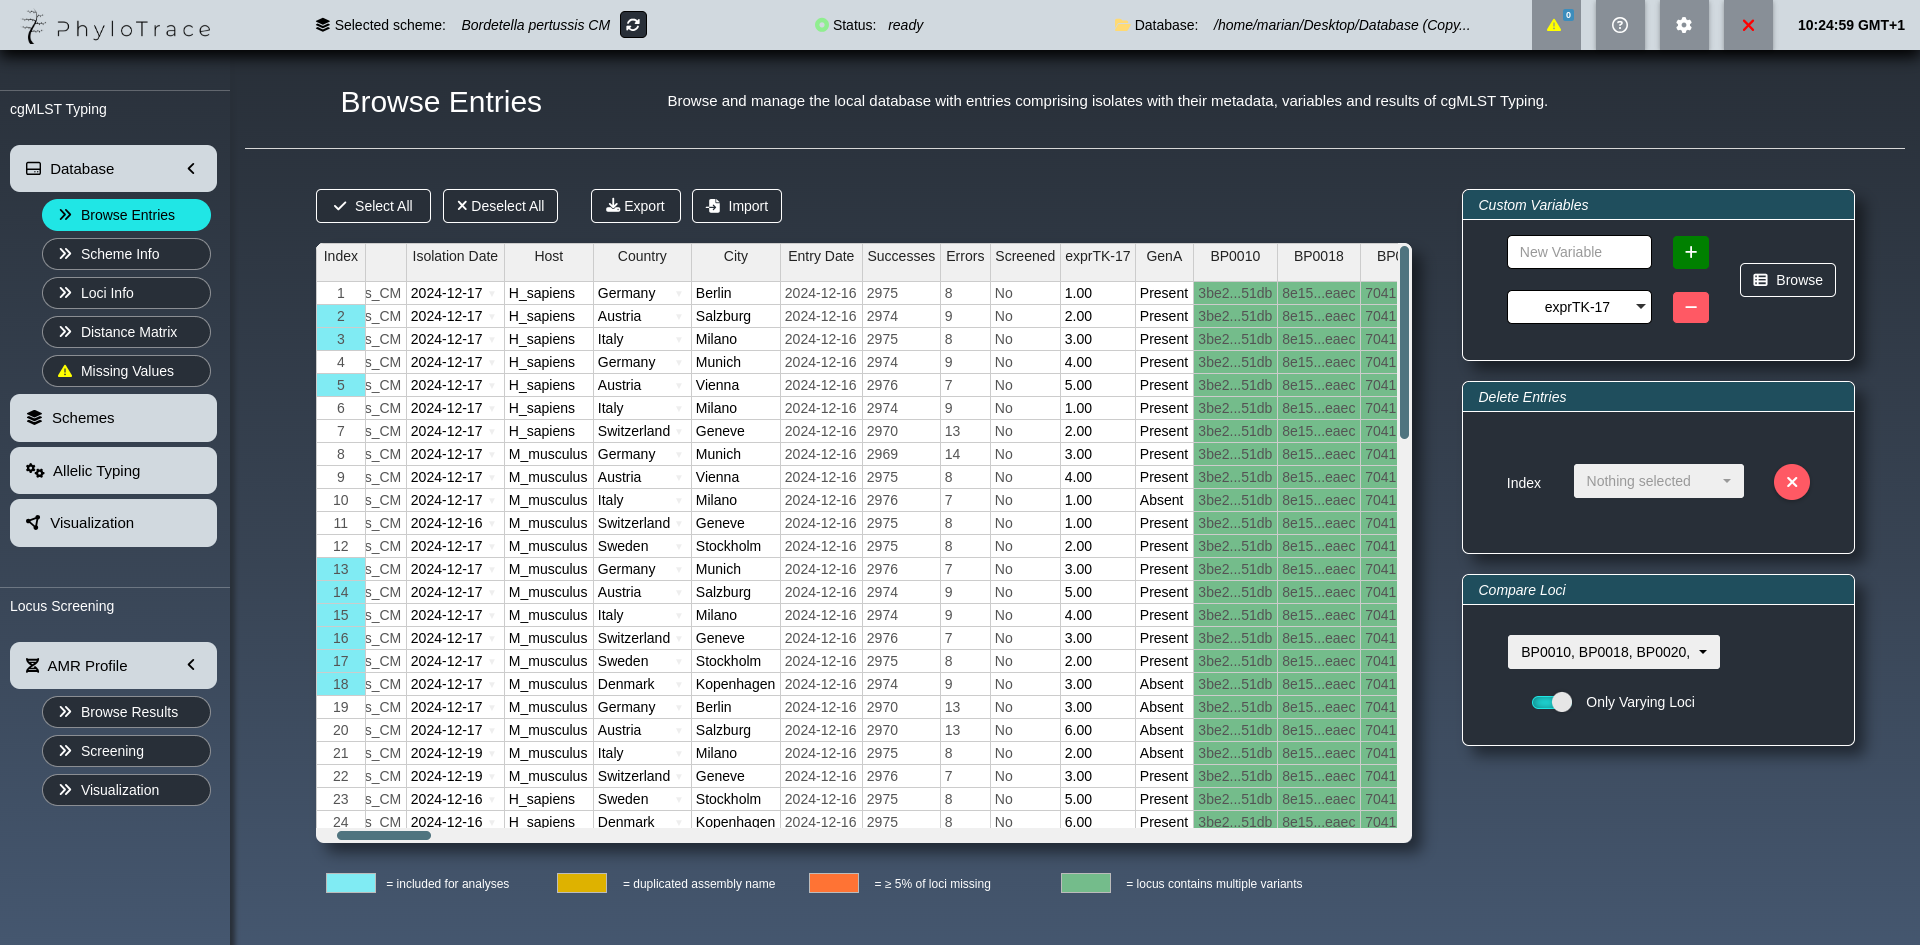The width and height of the screenshot is (1920, 945).
Task: Click the reload scheme icon
Action: pos(633,25)
